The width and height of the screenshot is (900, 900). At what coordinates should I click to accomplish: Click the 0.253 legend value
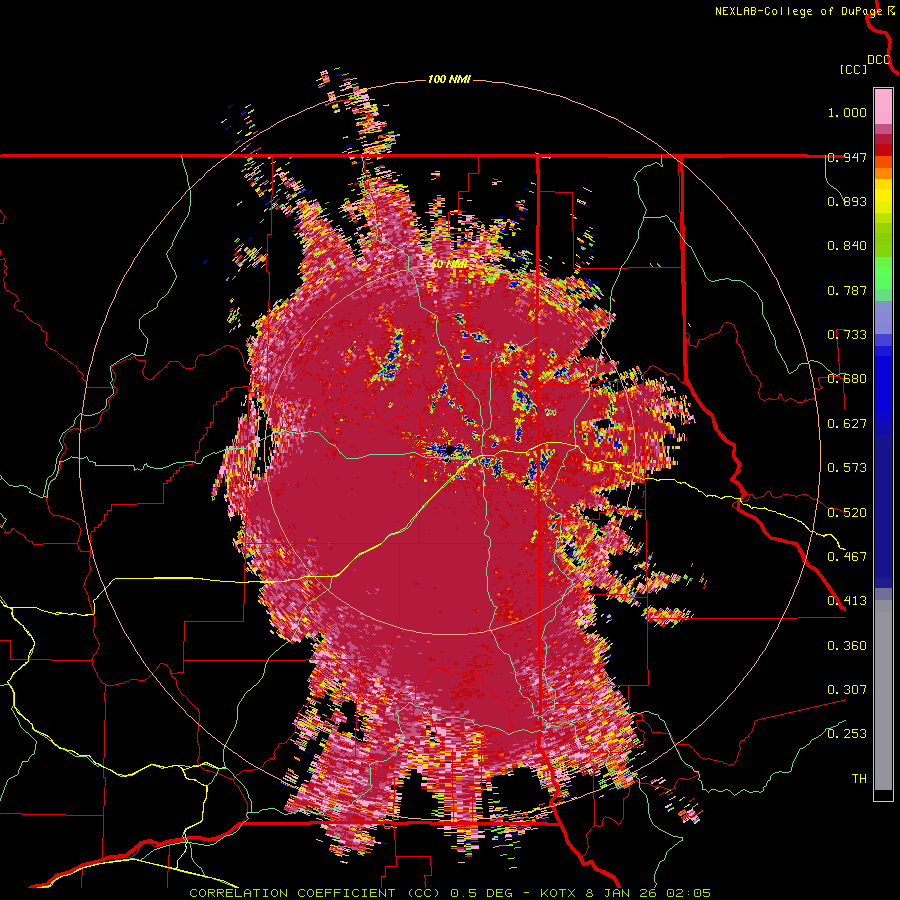[x=847, y=734]
